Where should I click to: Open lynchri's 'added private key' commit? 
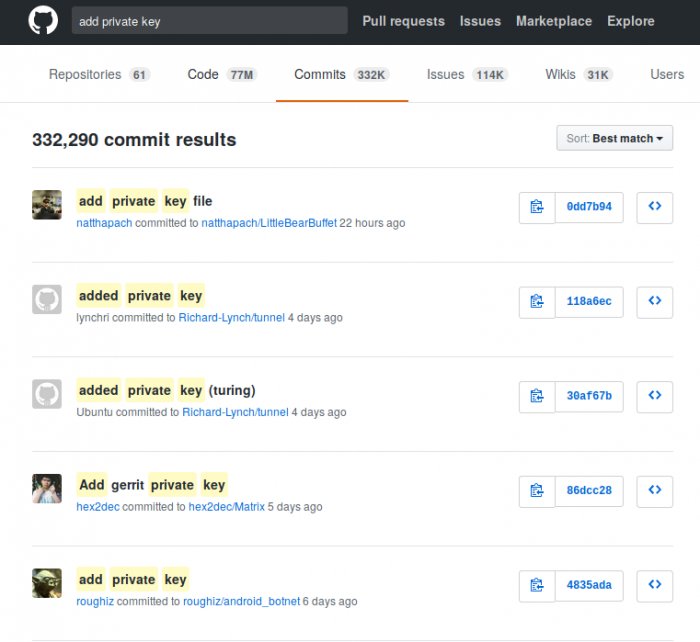tap(141, 296)
